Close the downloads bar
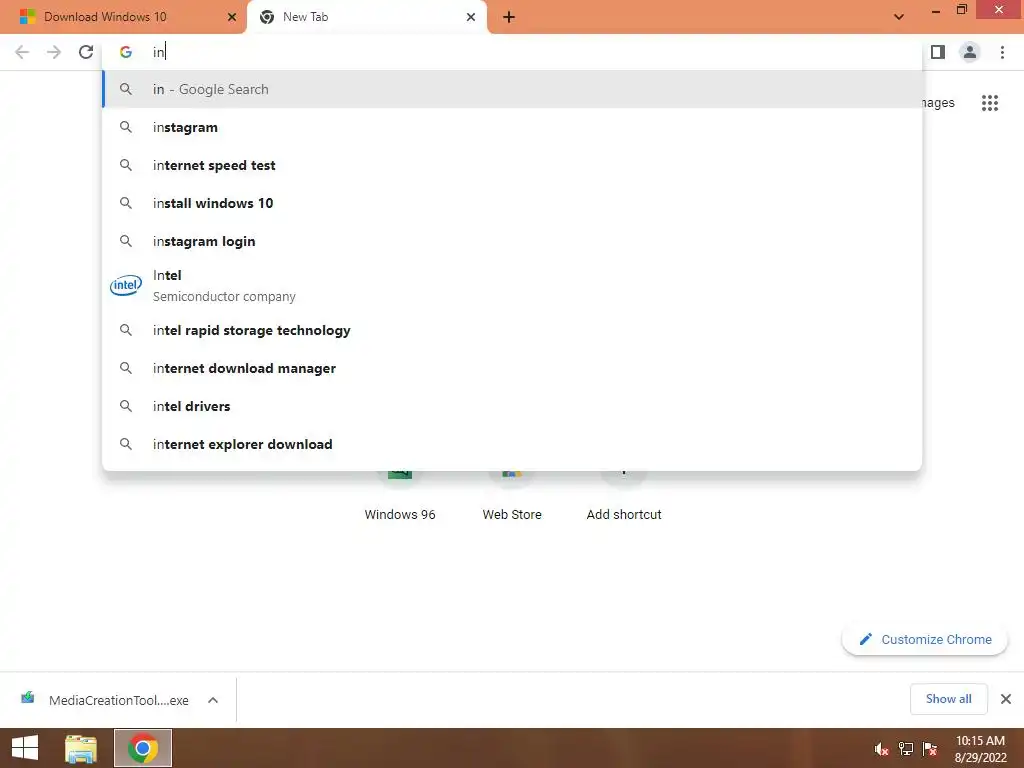This screenshot has height=768, width=1024. (x=1006, y=699)
